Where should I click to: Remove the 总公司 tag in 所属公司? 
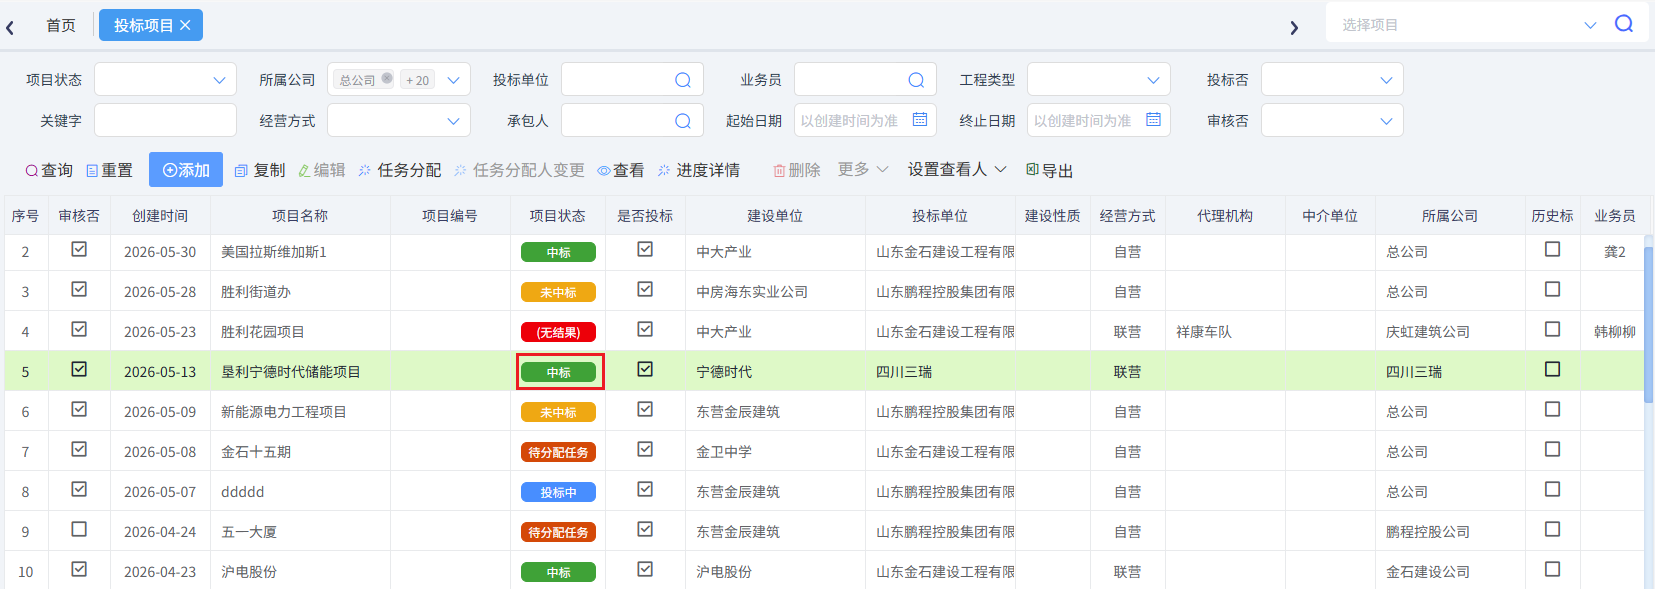coord(387,79)
